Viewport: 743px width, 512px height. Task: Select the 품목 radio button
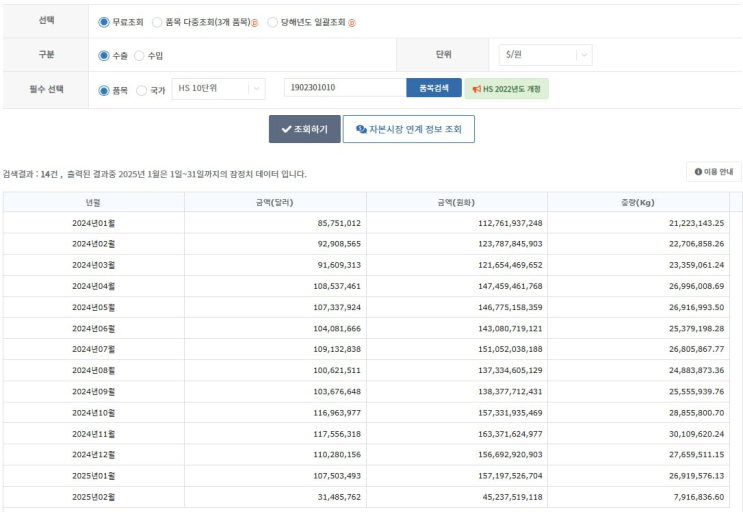coord(104,90)
